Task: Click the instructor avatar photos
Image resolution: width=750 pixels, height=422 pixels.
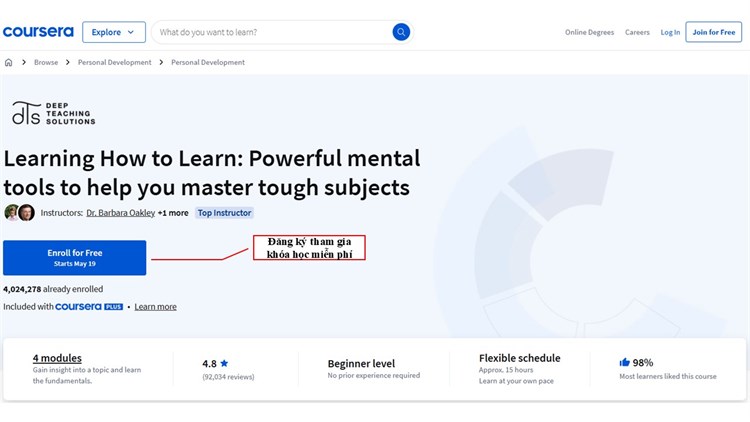Action: [x=20, y=212]
